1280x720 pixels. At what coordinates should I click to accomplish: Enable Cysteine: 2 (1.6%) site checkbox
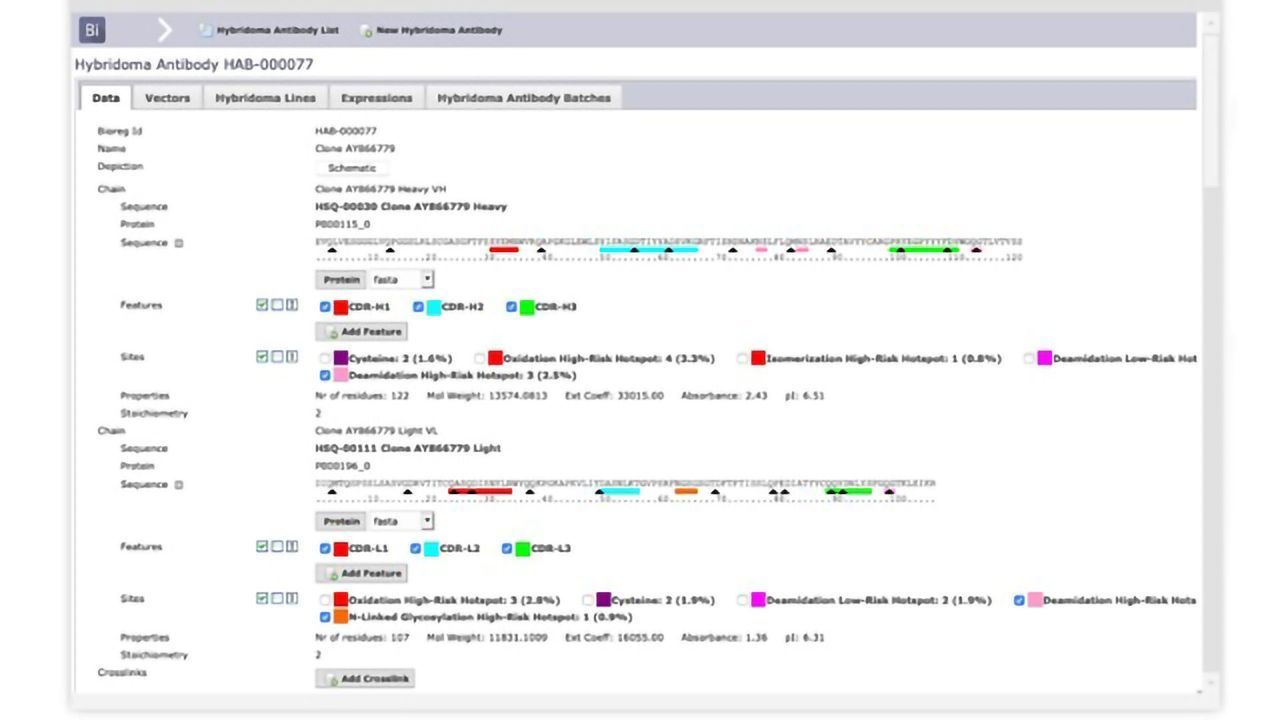click(x=325, y=358)
